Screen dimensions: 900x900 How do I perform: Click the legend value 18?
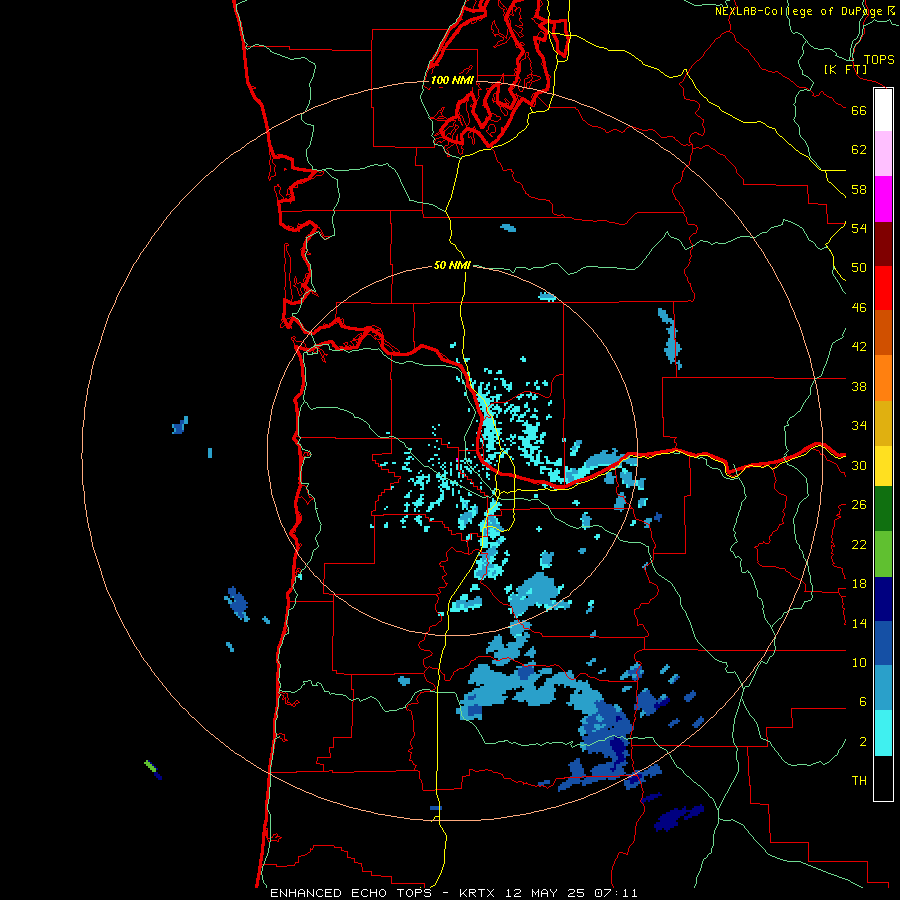[x=859, y=584]
